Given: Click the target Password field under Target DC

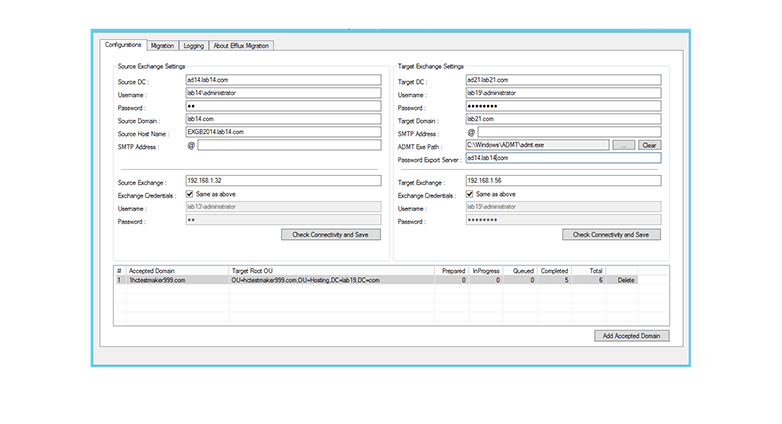Looking at the screenshot, I should 564,106.
